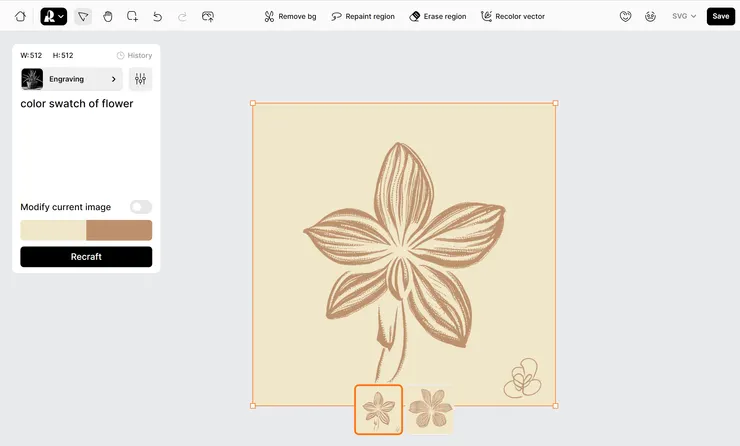740x446 pixels.
Task: Expand the Engraving style selector
Action: 72,79
